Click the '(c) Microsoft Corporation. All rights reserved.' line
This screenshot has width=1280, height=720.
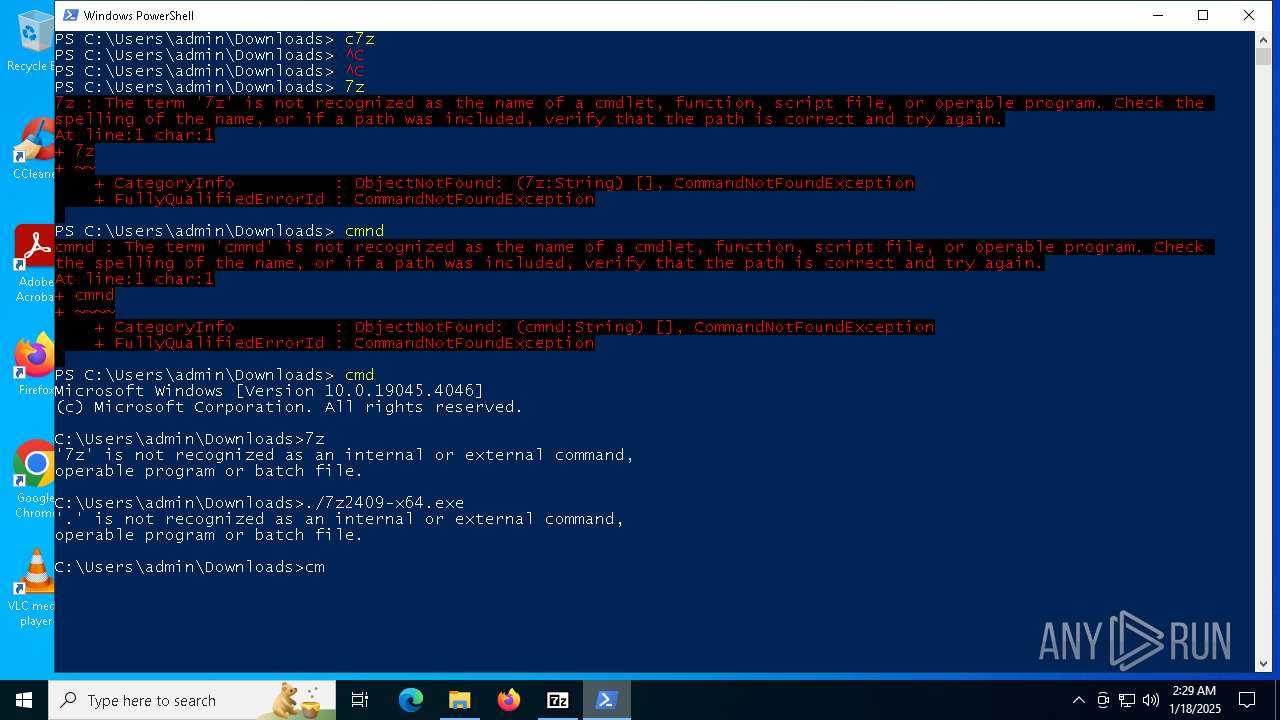point(289,407)
